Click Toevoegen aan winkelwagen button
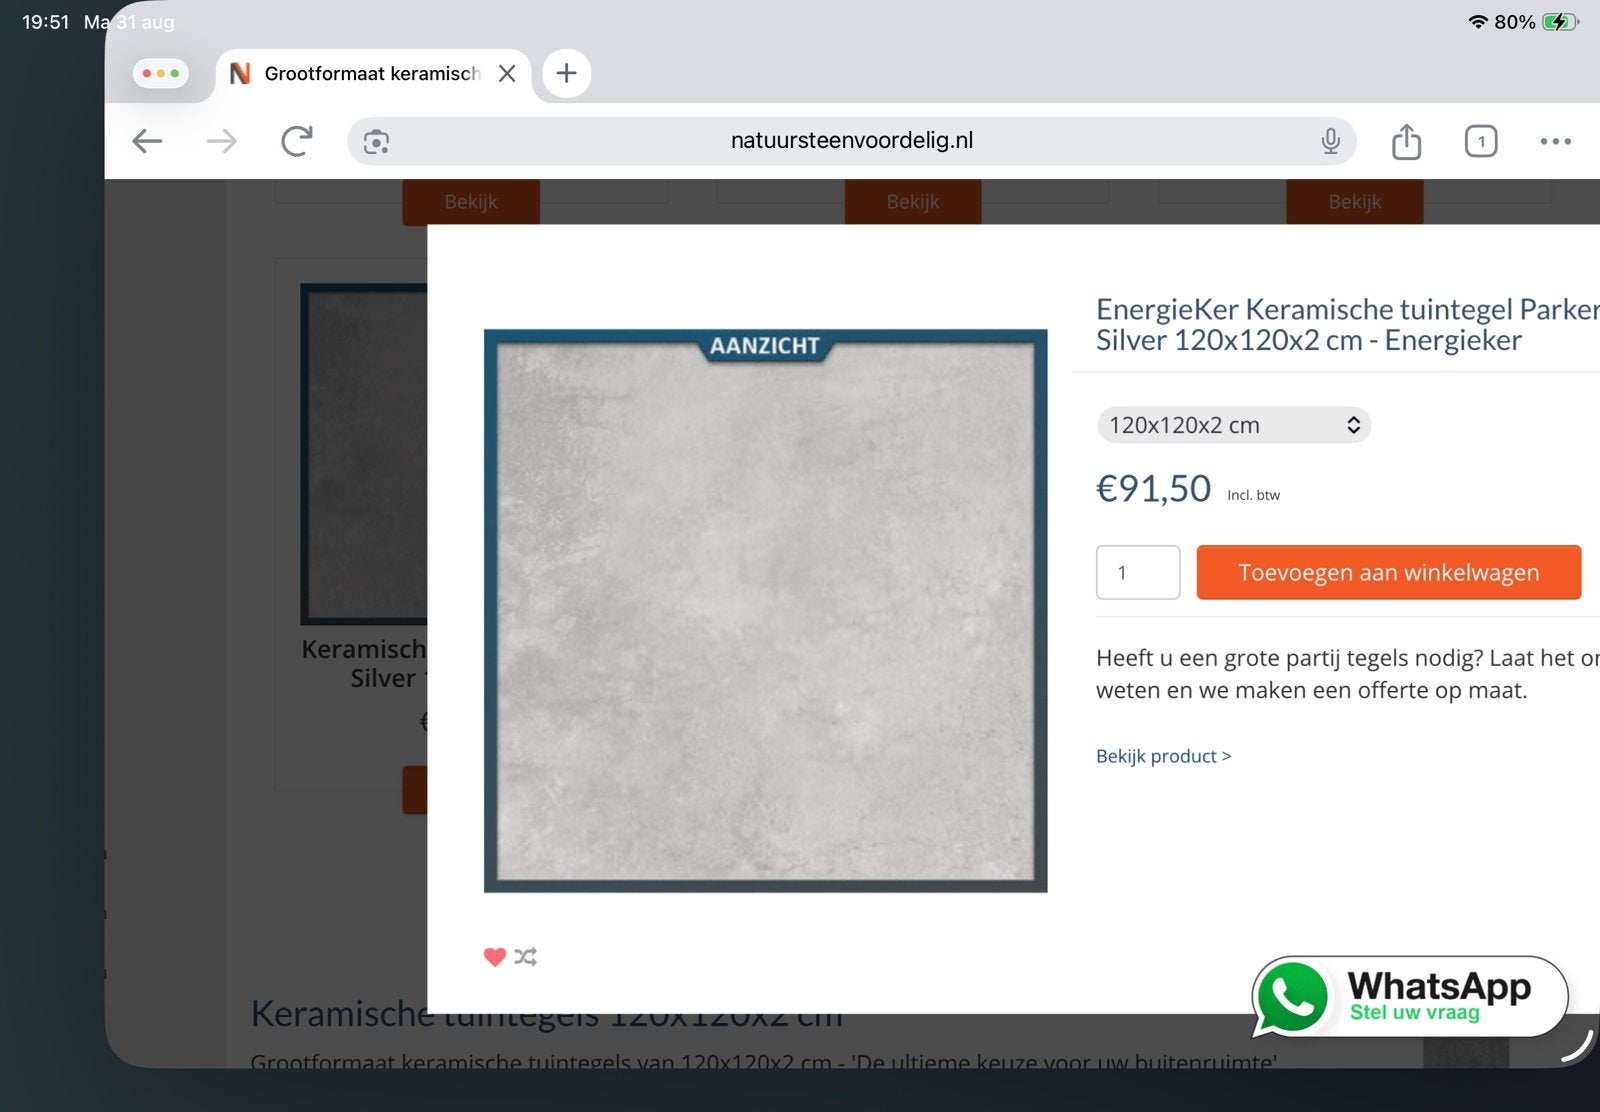The width and height of the screenshot is (1600, 1112). pos(1388,572)
